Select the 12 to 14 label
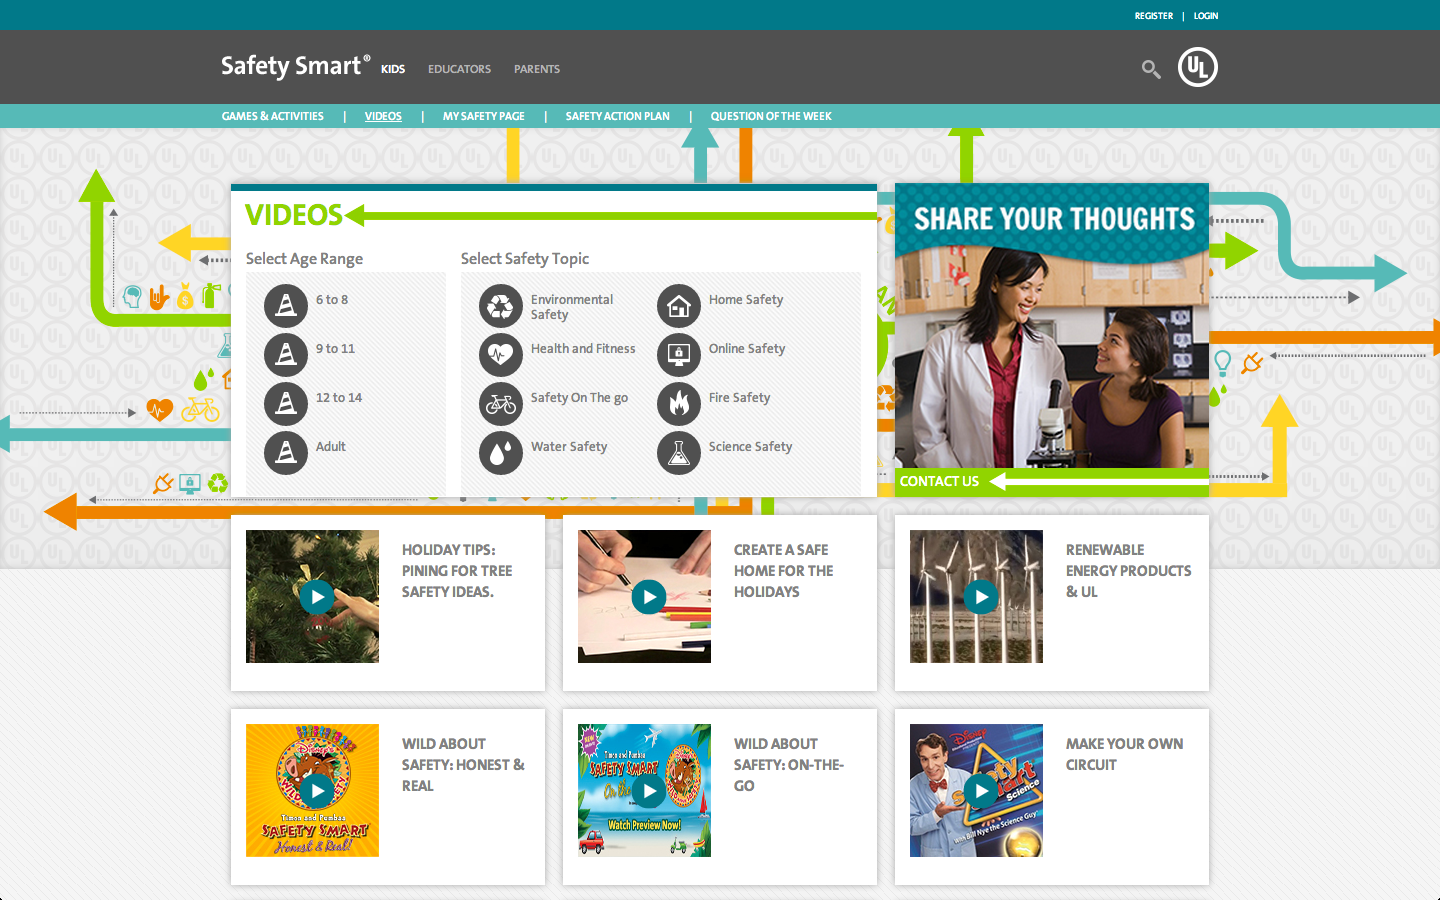 (339, 397)
